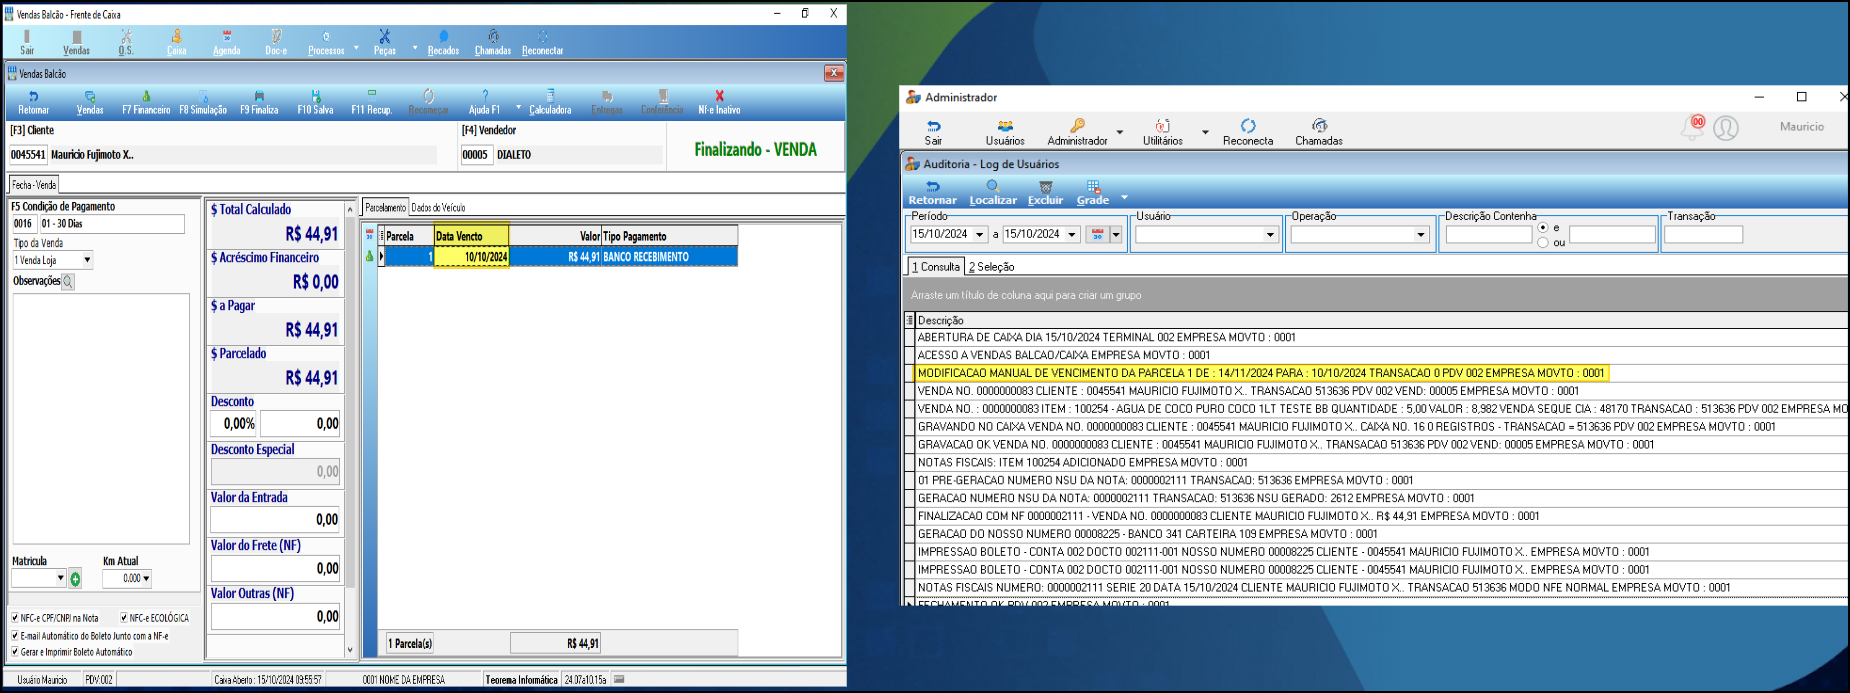This screenshot has width=1850, height=693.
Task: Open the Caixa module icon
Action: pos(176,42)
